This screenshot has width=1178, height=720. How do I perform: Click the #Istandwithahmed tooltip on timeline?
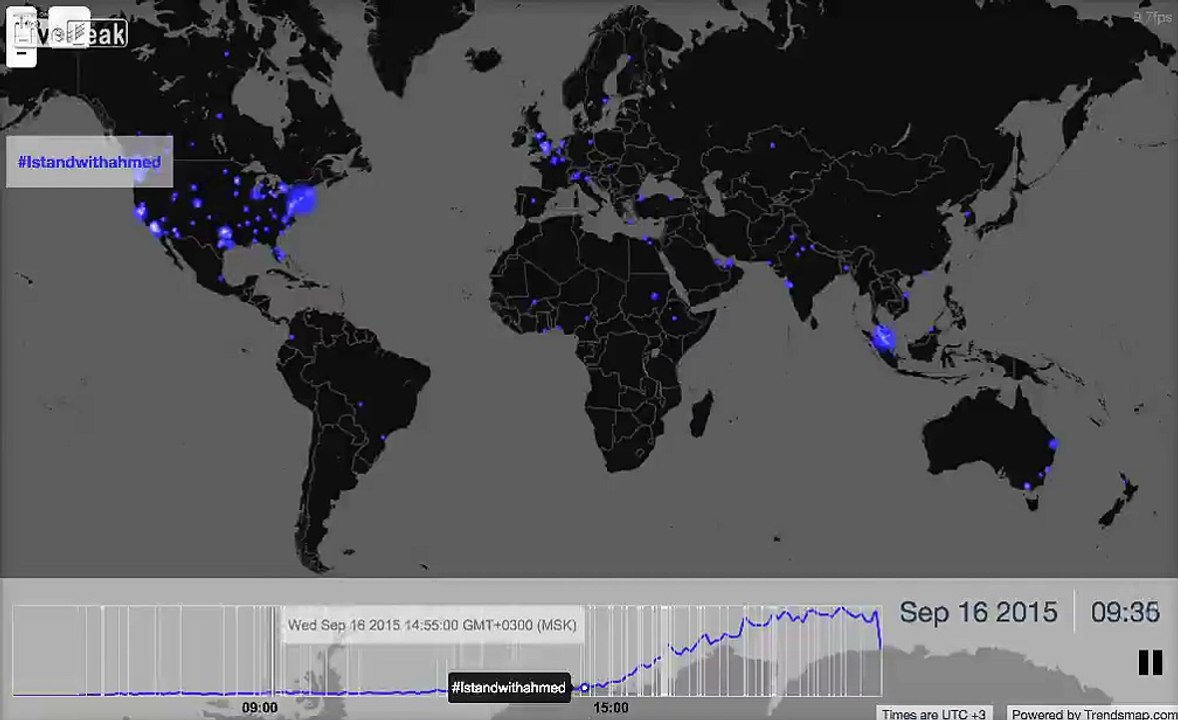[x=509, y=687]
